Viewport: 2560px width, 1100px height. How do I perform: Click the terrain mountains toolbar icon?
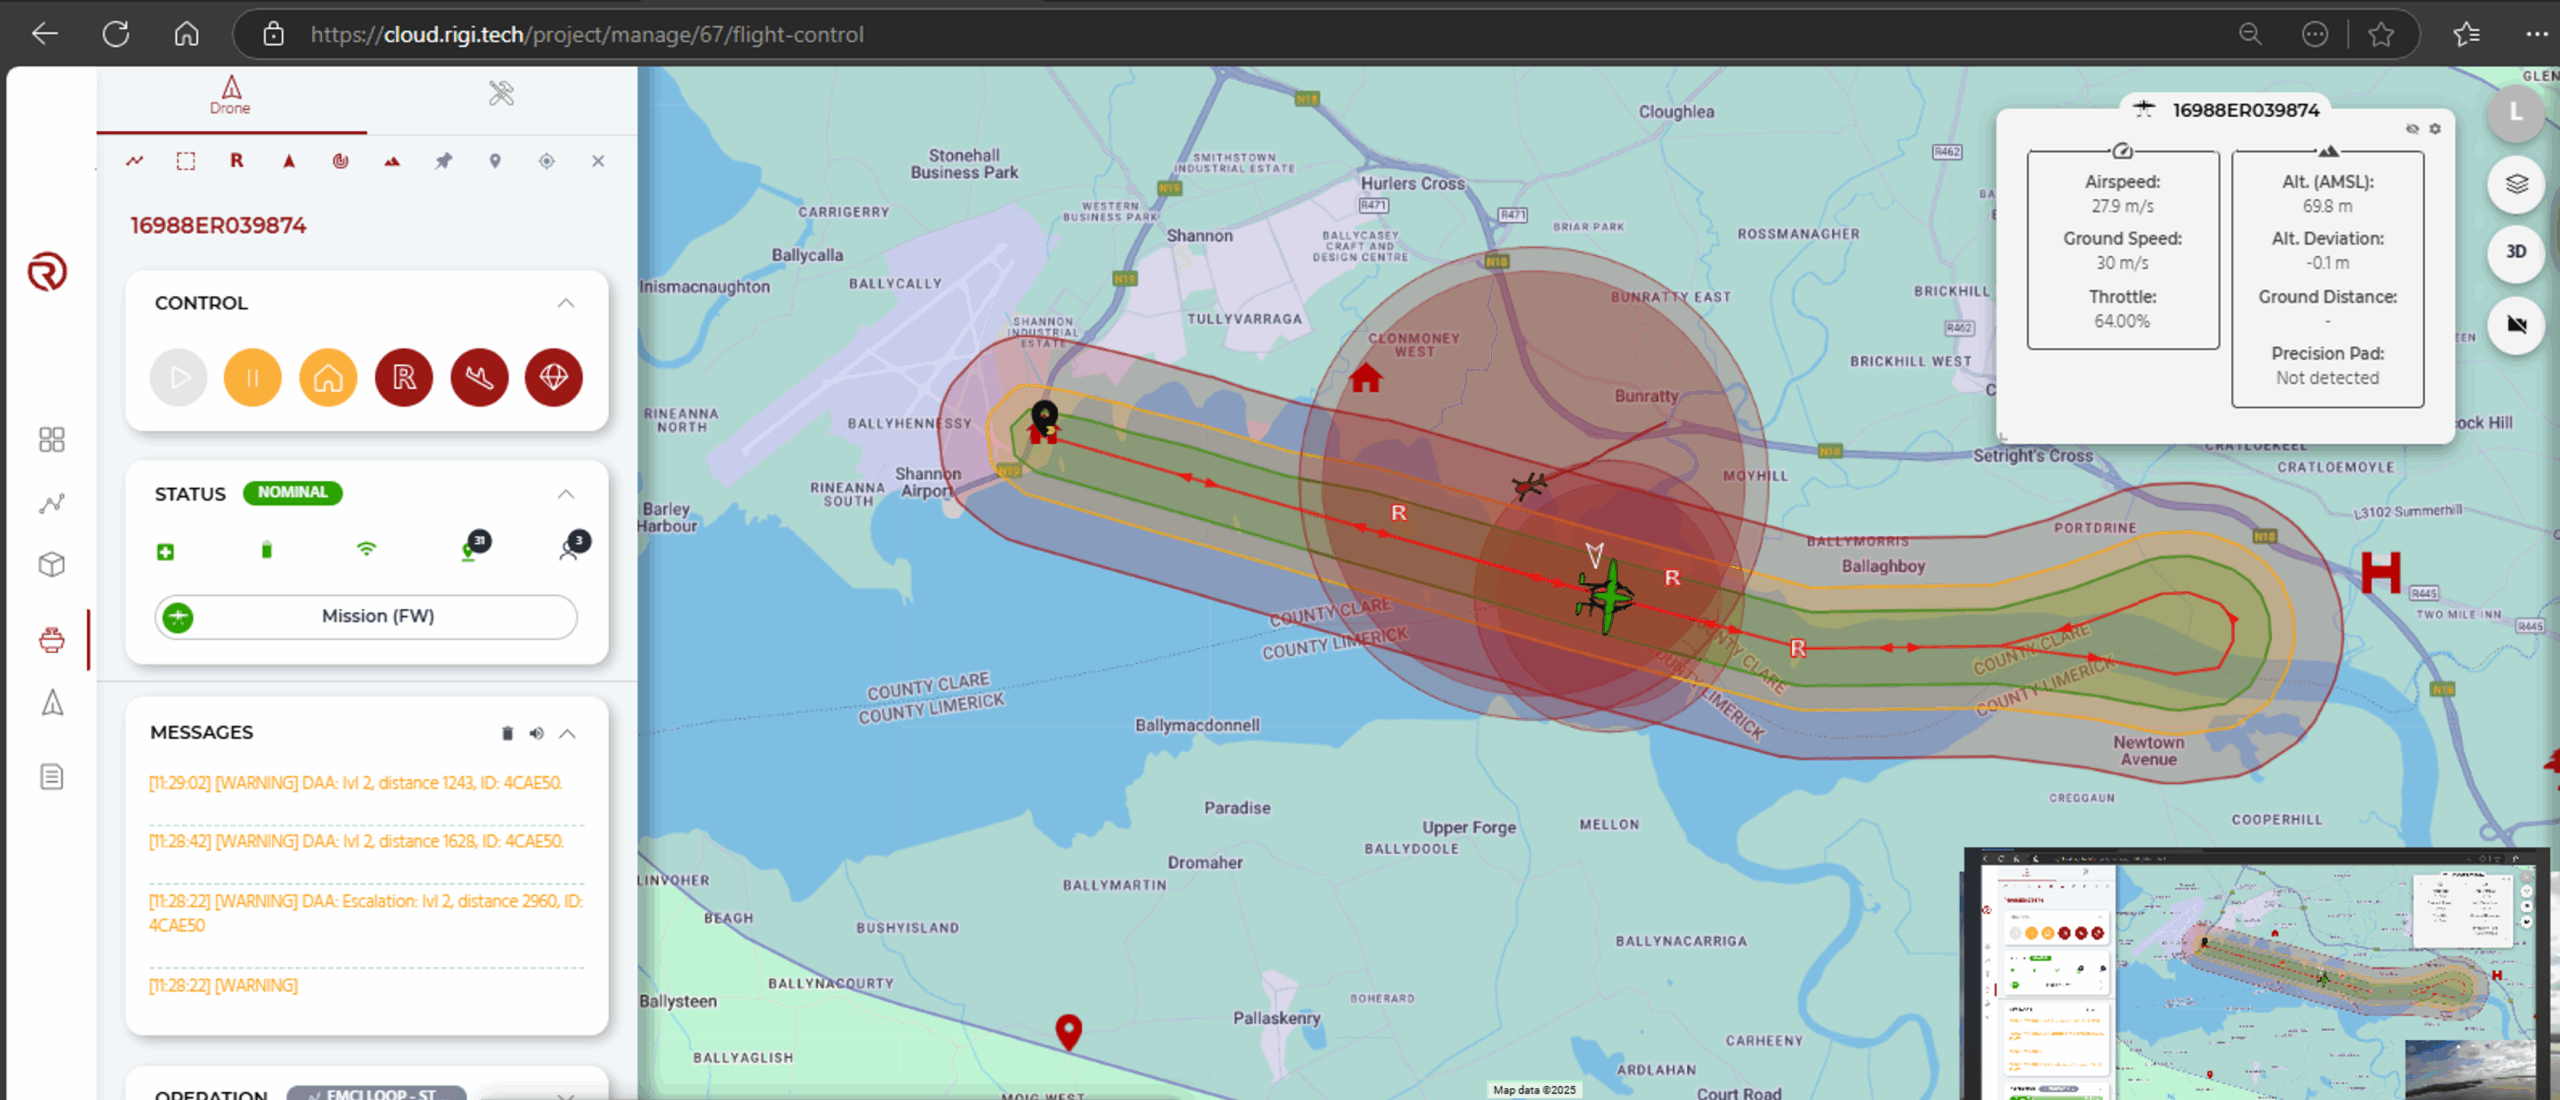pyautogui.click(x=392, y=161)
